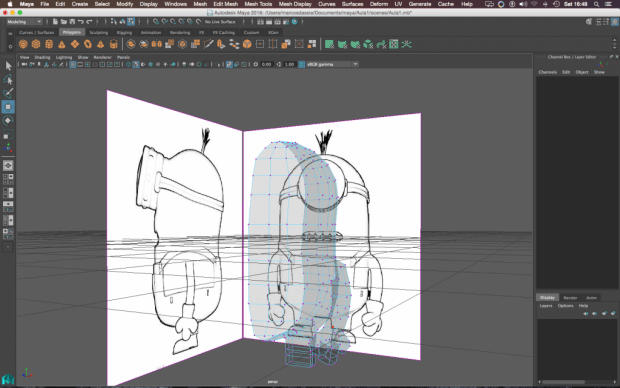The width and height of the screenshot is (620, 388).
Task: Create a polygon pyramid from the shelf
Action: 100,44
